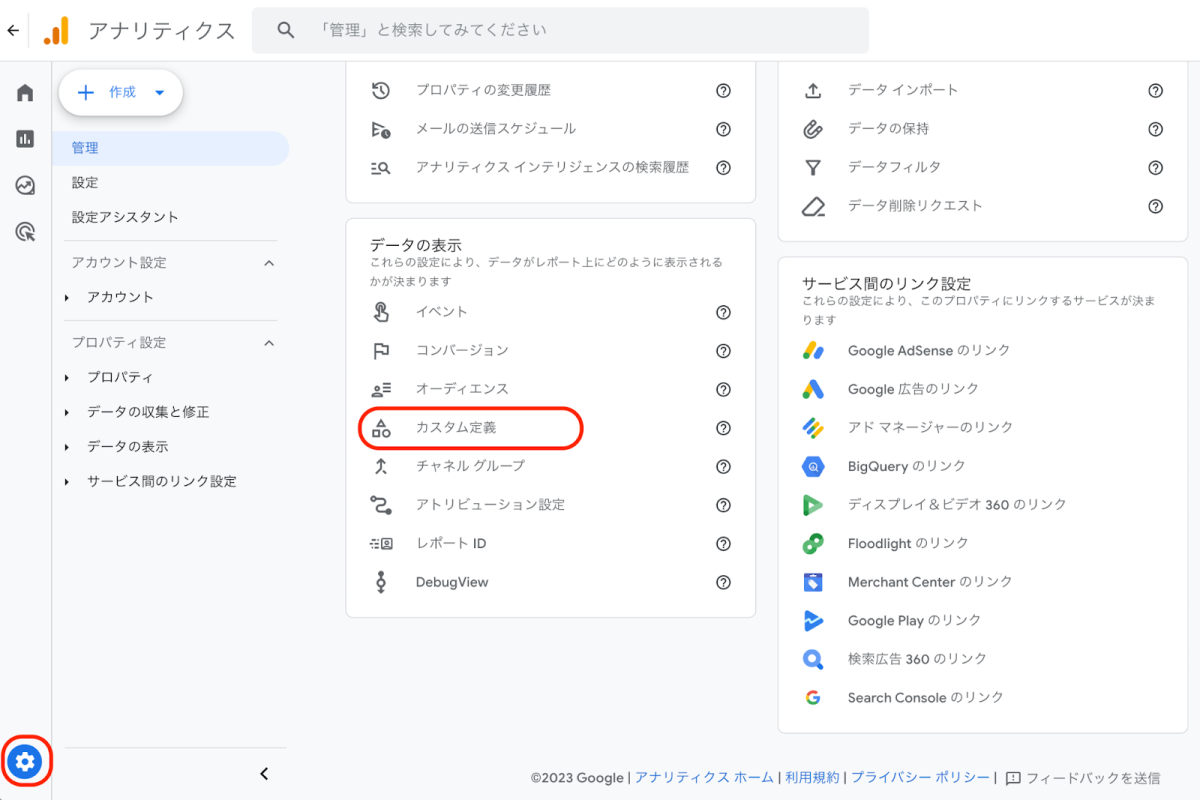This screenshot has width=1200, height=800.
Task: Open Google 広告のリンク
Action: pyautogui.click(x=913, y=389)
